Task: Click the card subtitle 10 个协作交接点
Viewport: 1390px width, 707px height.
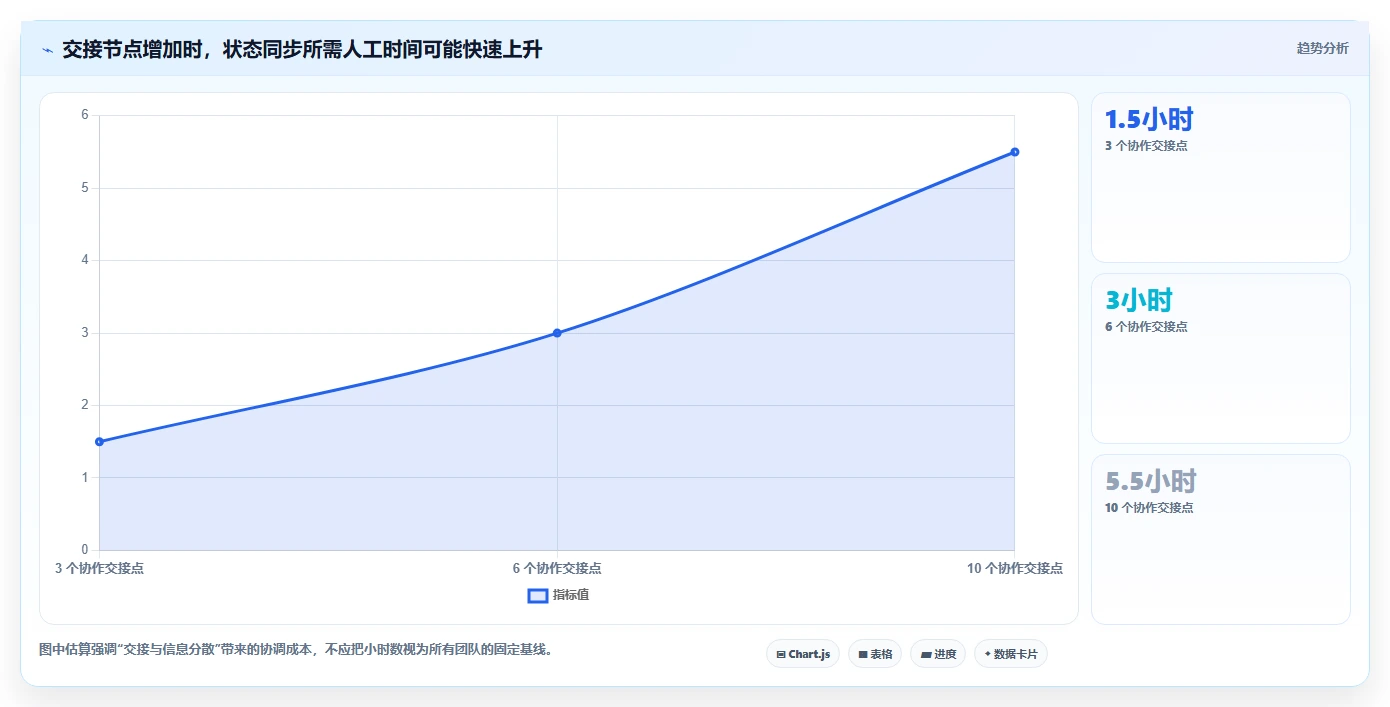Action: pyautogui.click(x=1149, y=508)
